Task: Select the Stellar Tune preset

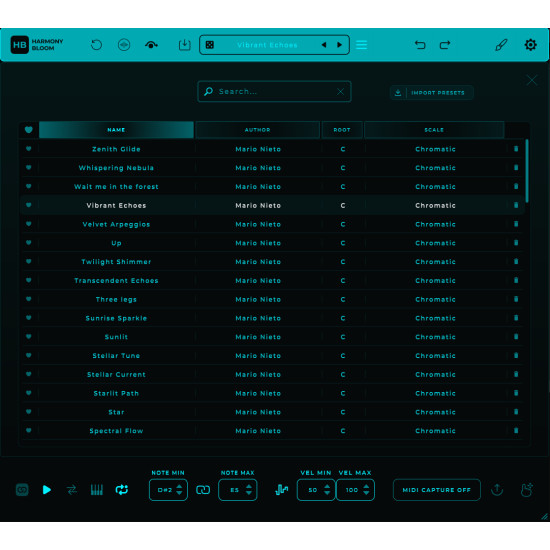Action: 272,355
